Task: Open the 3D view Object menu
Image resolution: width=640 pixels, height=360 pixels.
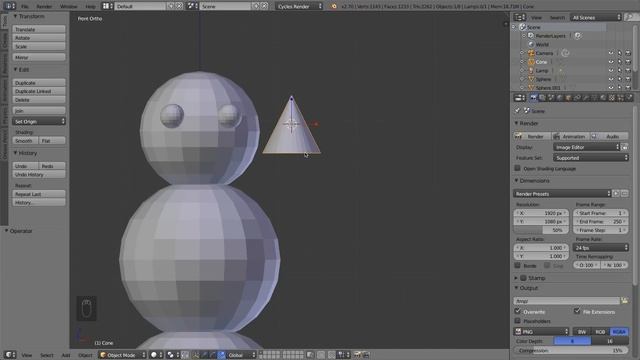Action: click(x=85, y=355)
